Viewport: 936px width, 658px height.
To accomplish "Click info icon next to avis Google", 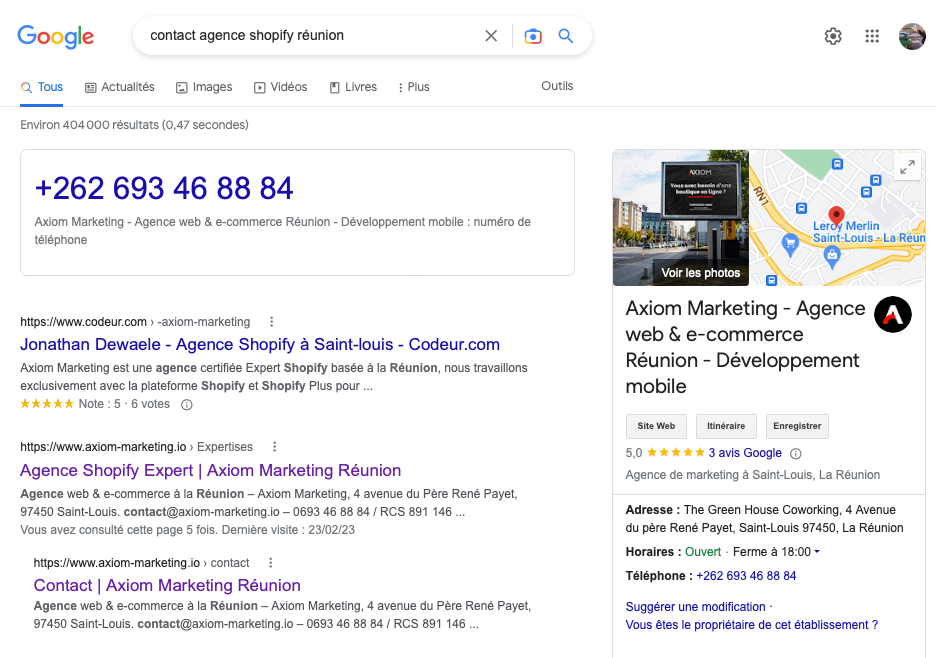I will 796,454.
